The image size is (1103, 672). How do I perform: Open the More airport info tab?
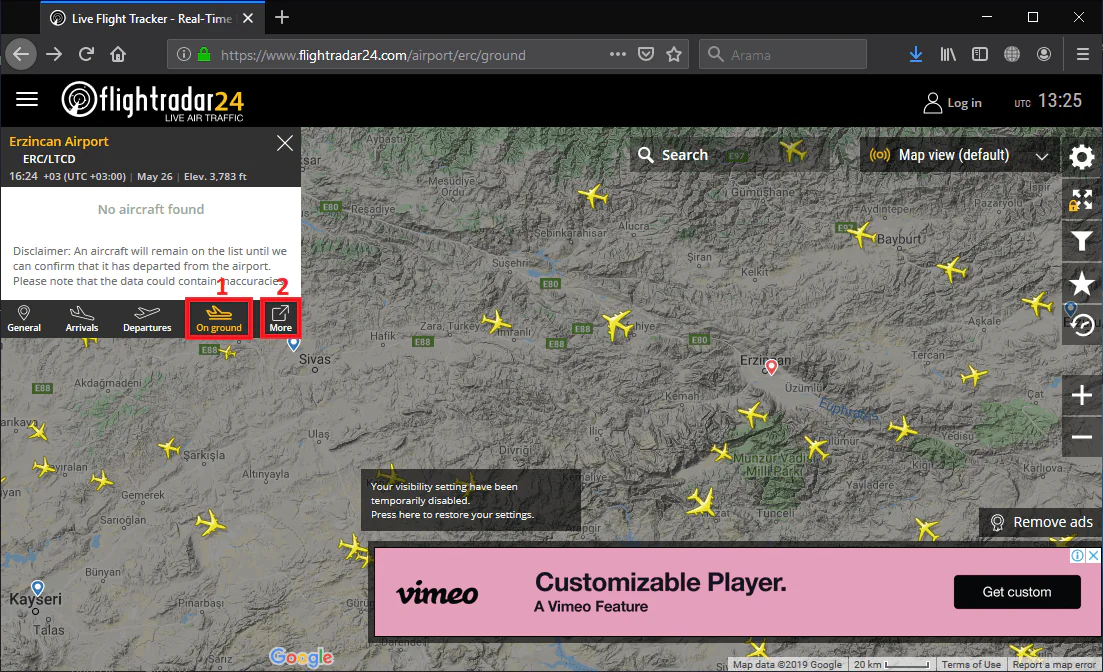280,319
